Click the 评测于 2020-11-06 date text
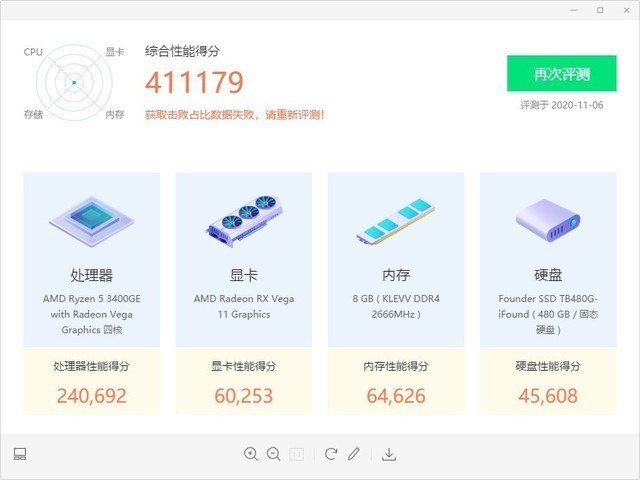Screen dimensions: 640x480 tap(562, 105)
